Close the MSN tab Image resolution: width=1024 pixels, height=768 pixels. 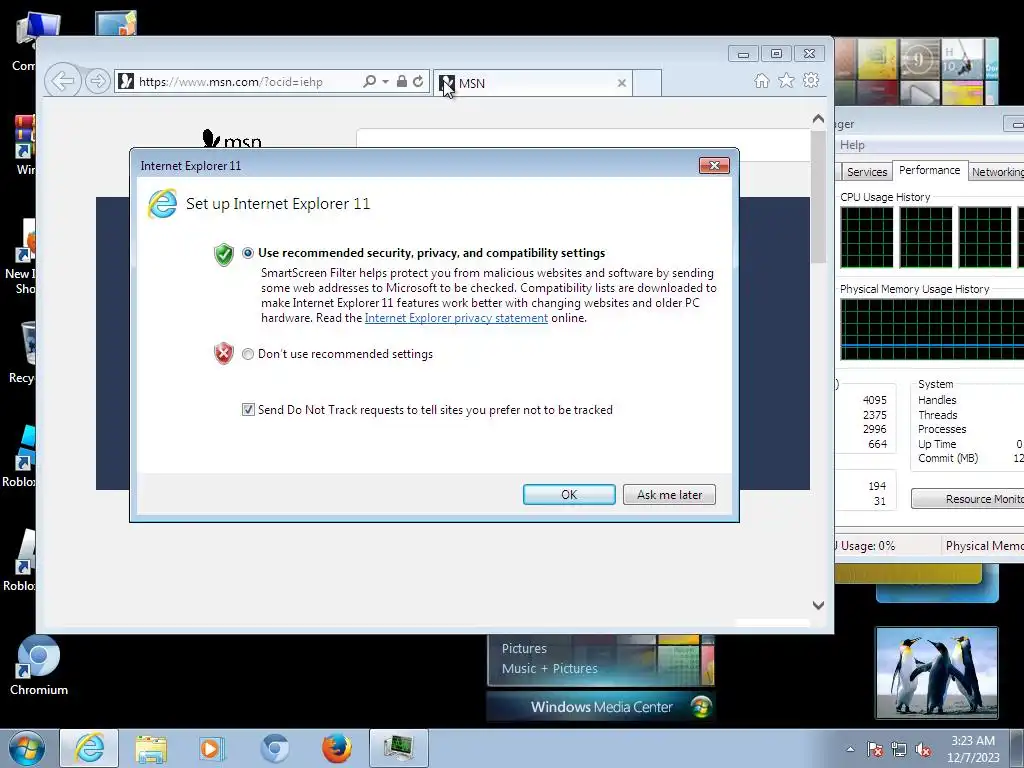(622, 83)
